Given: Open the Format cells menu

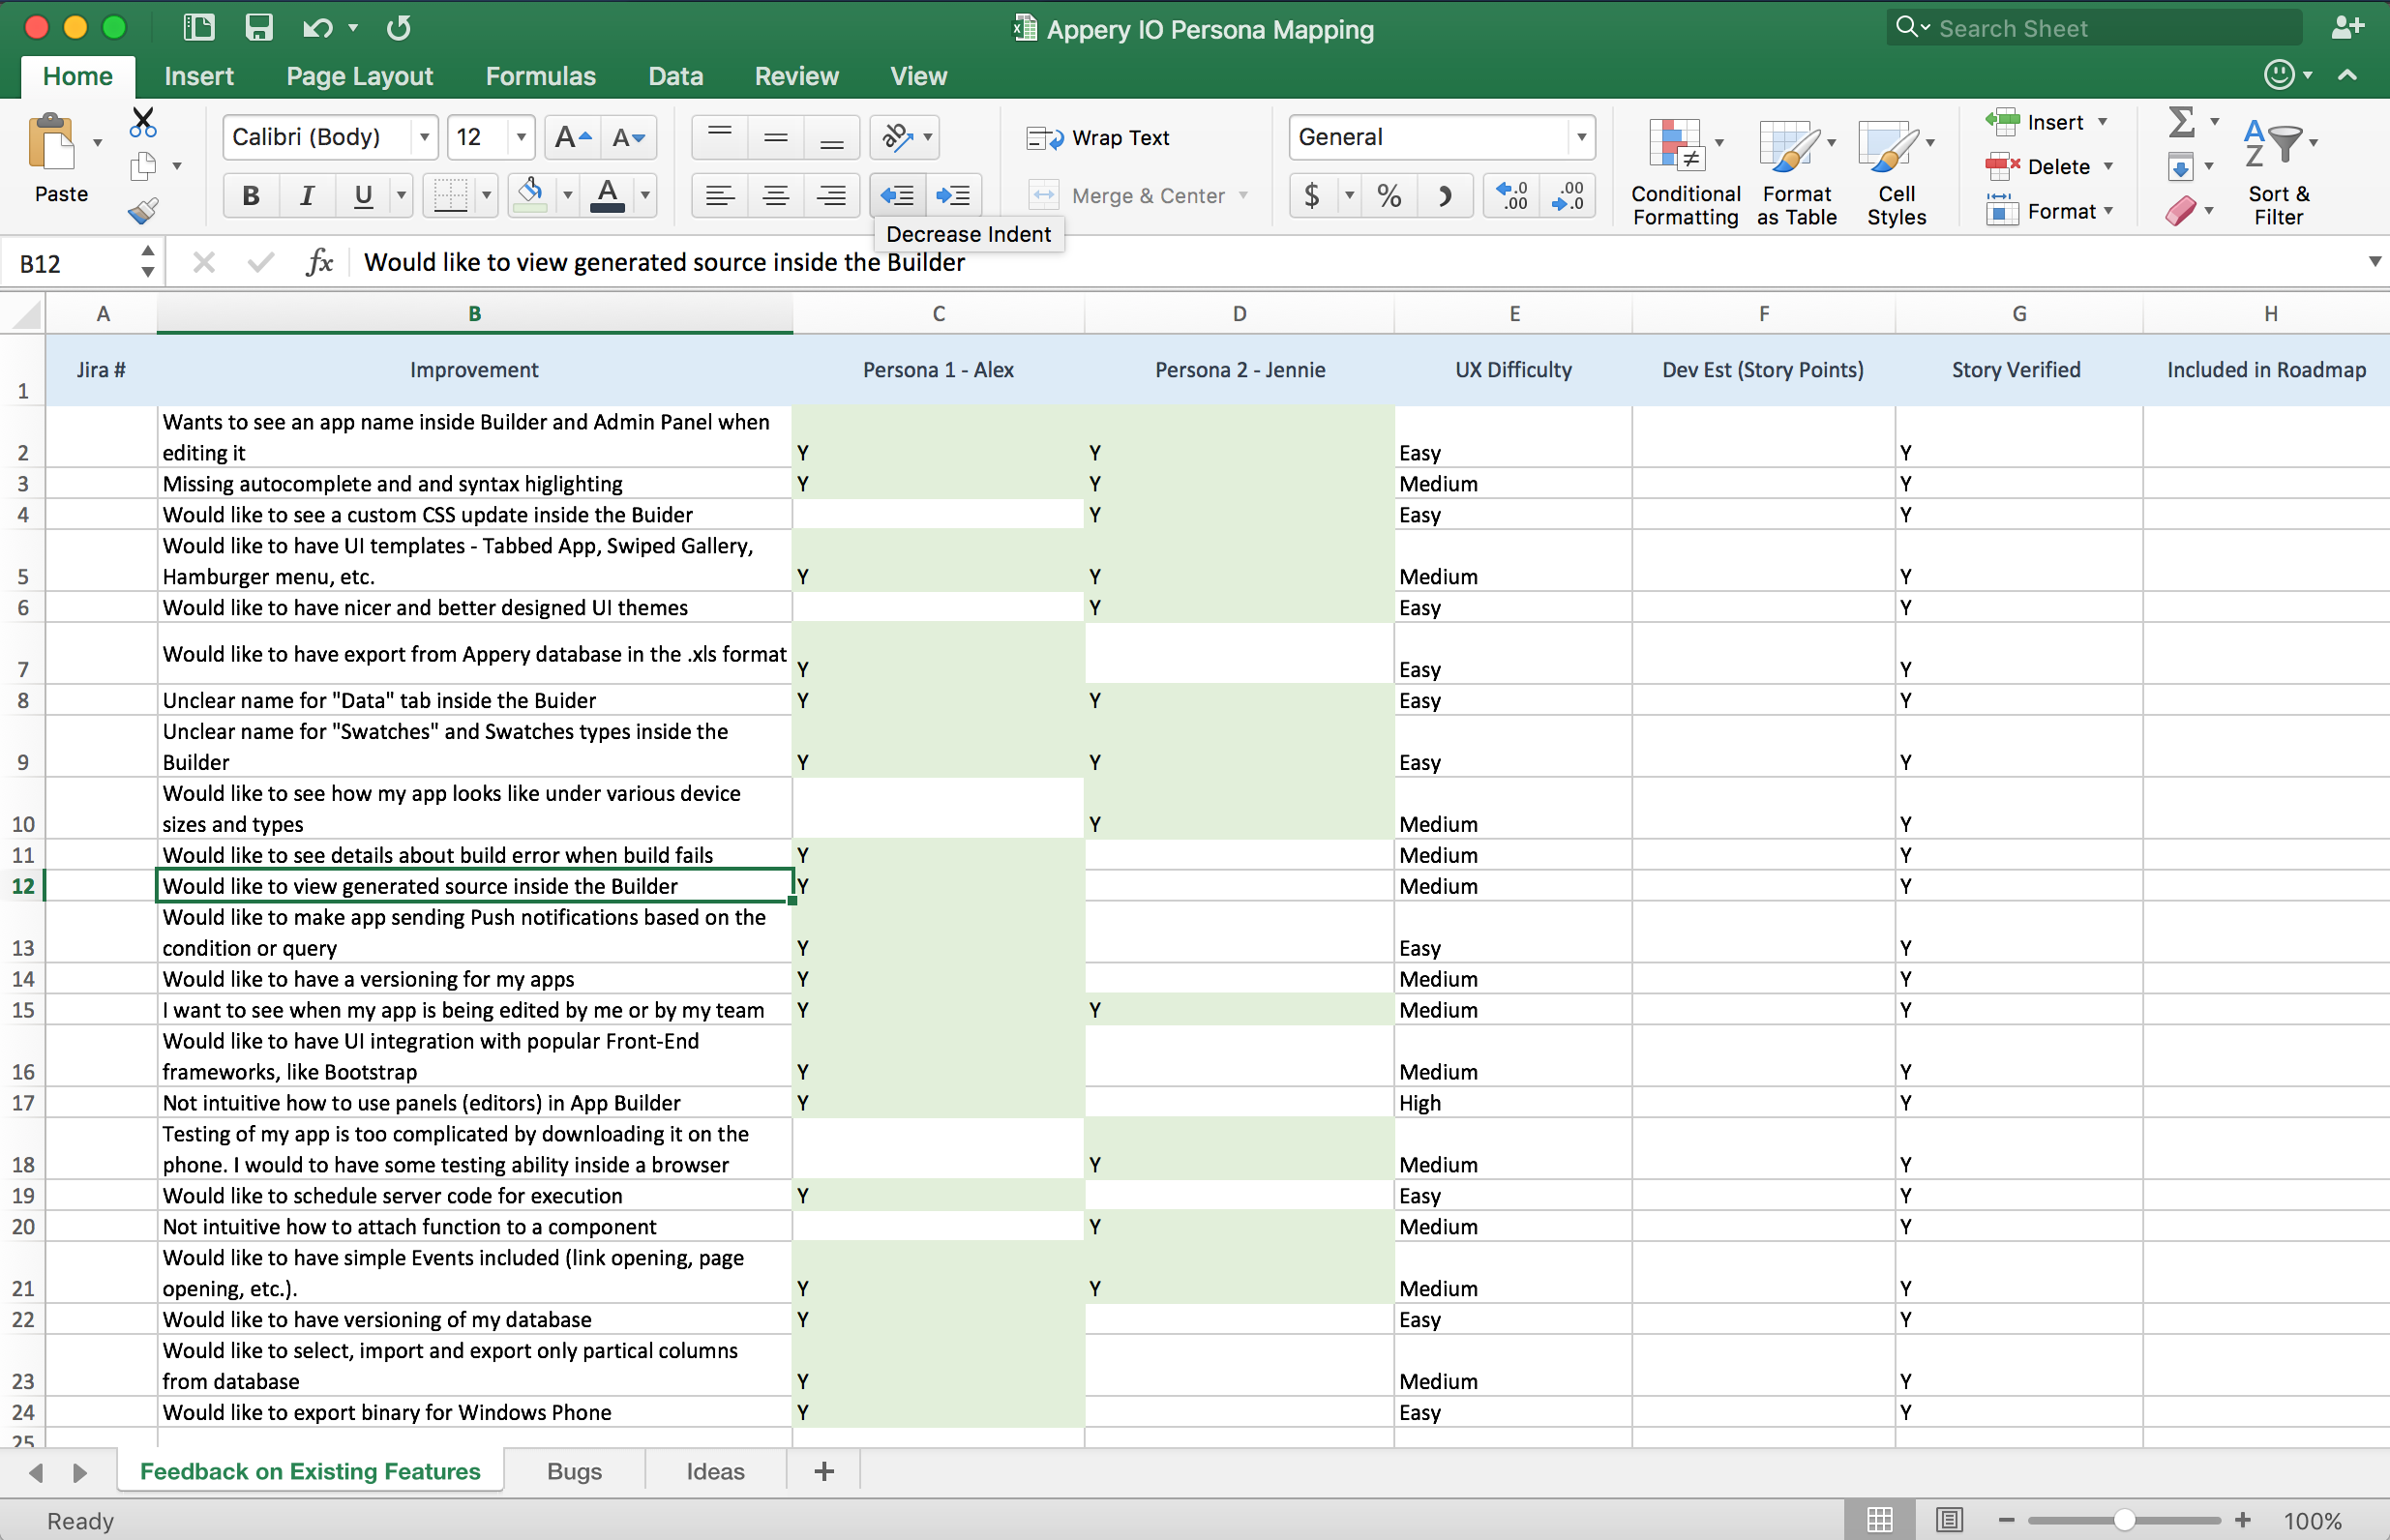Looking at the screenshot, I should (2050, 211).
